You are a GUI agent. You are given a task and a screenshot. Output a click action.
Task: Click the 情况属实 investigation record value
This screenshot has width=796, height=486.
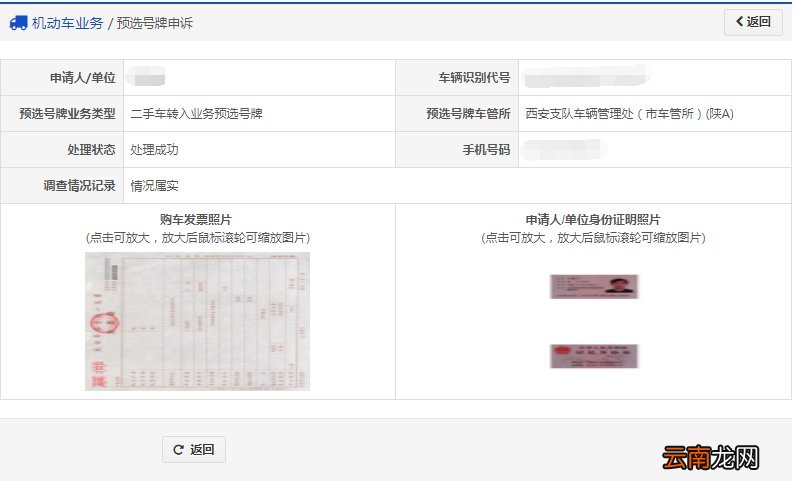coord(154,186)
